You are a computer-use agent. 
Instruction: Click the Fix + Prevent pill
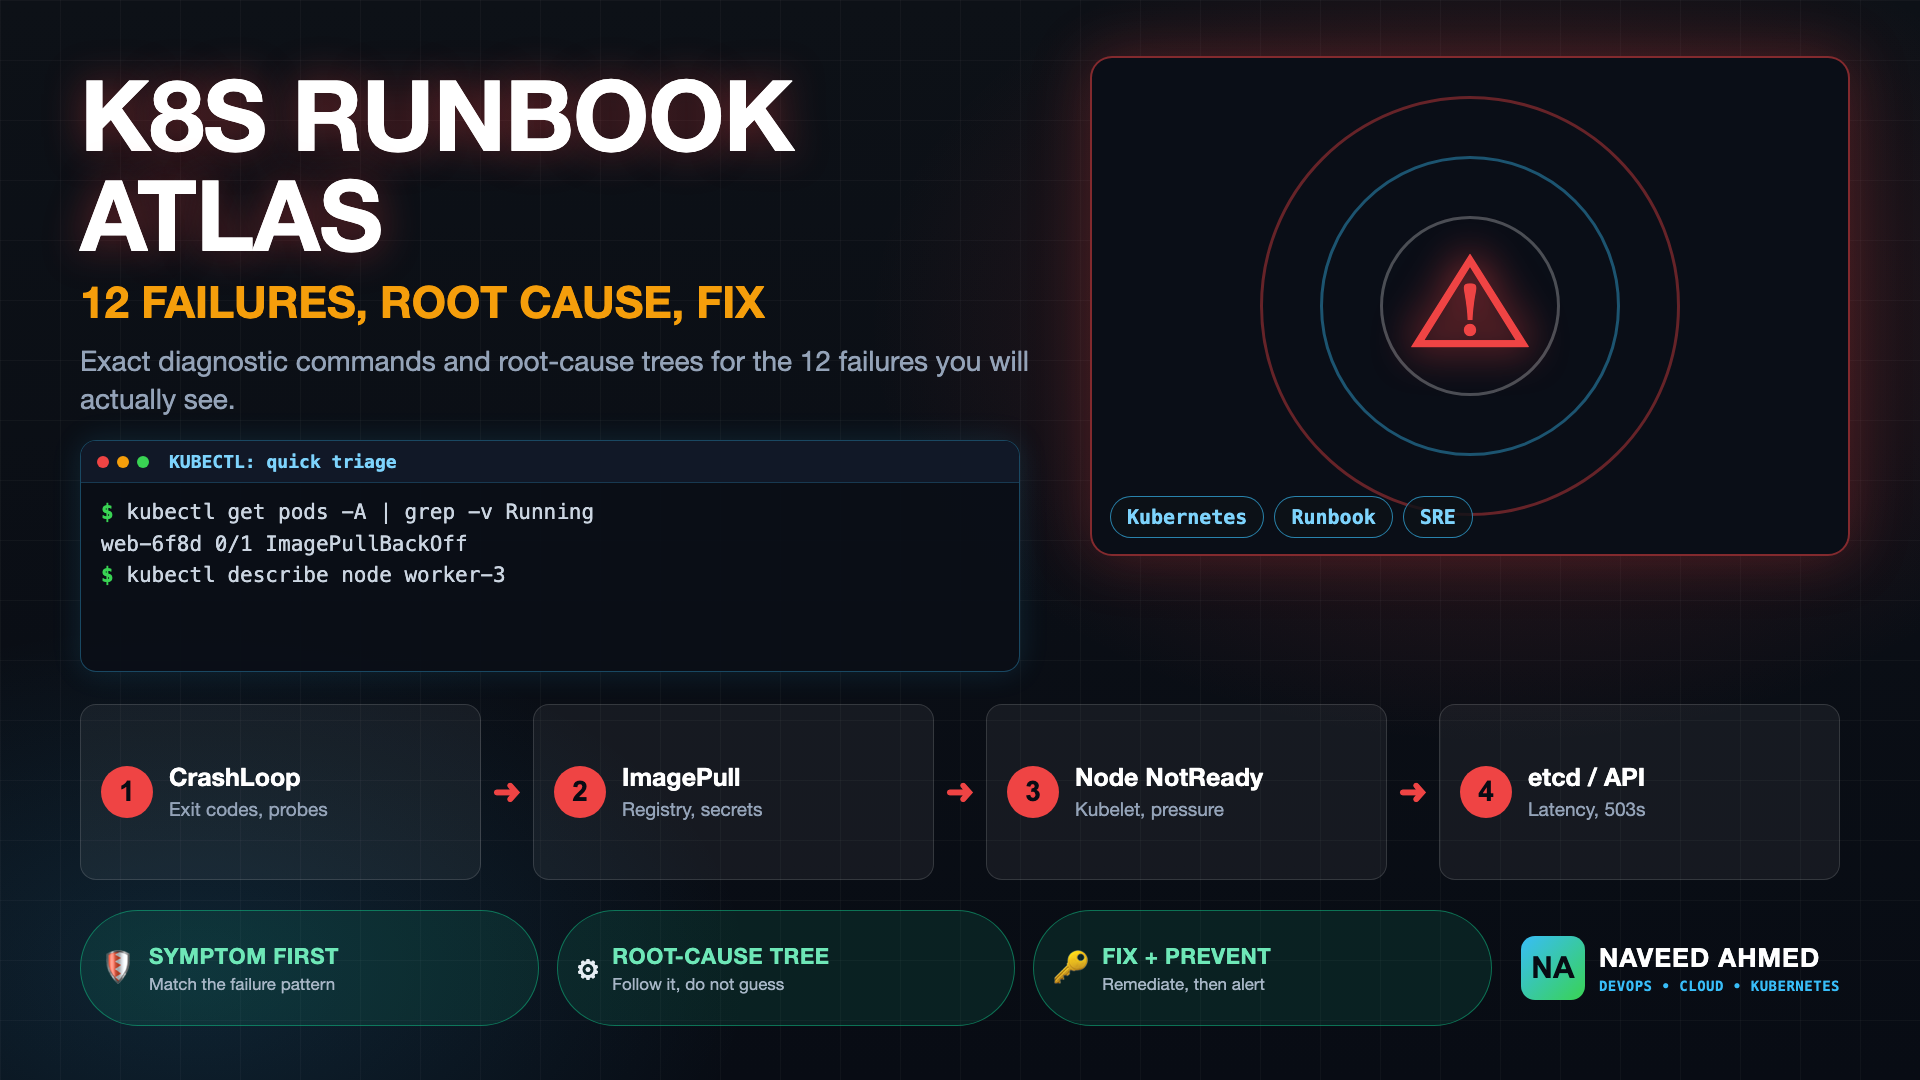click(x=1262, y=968)
